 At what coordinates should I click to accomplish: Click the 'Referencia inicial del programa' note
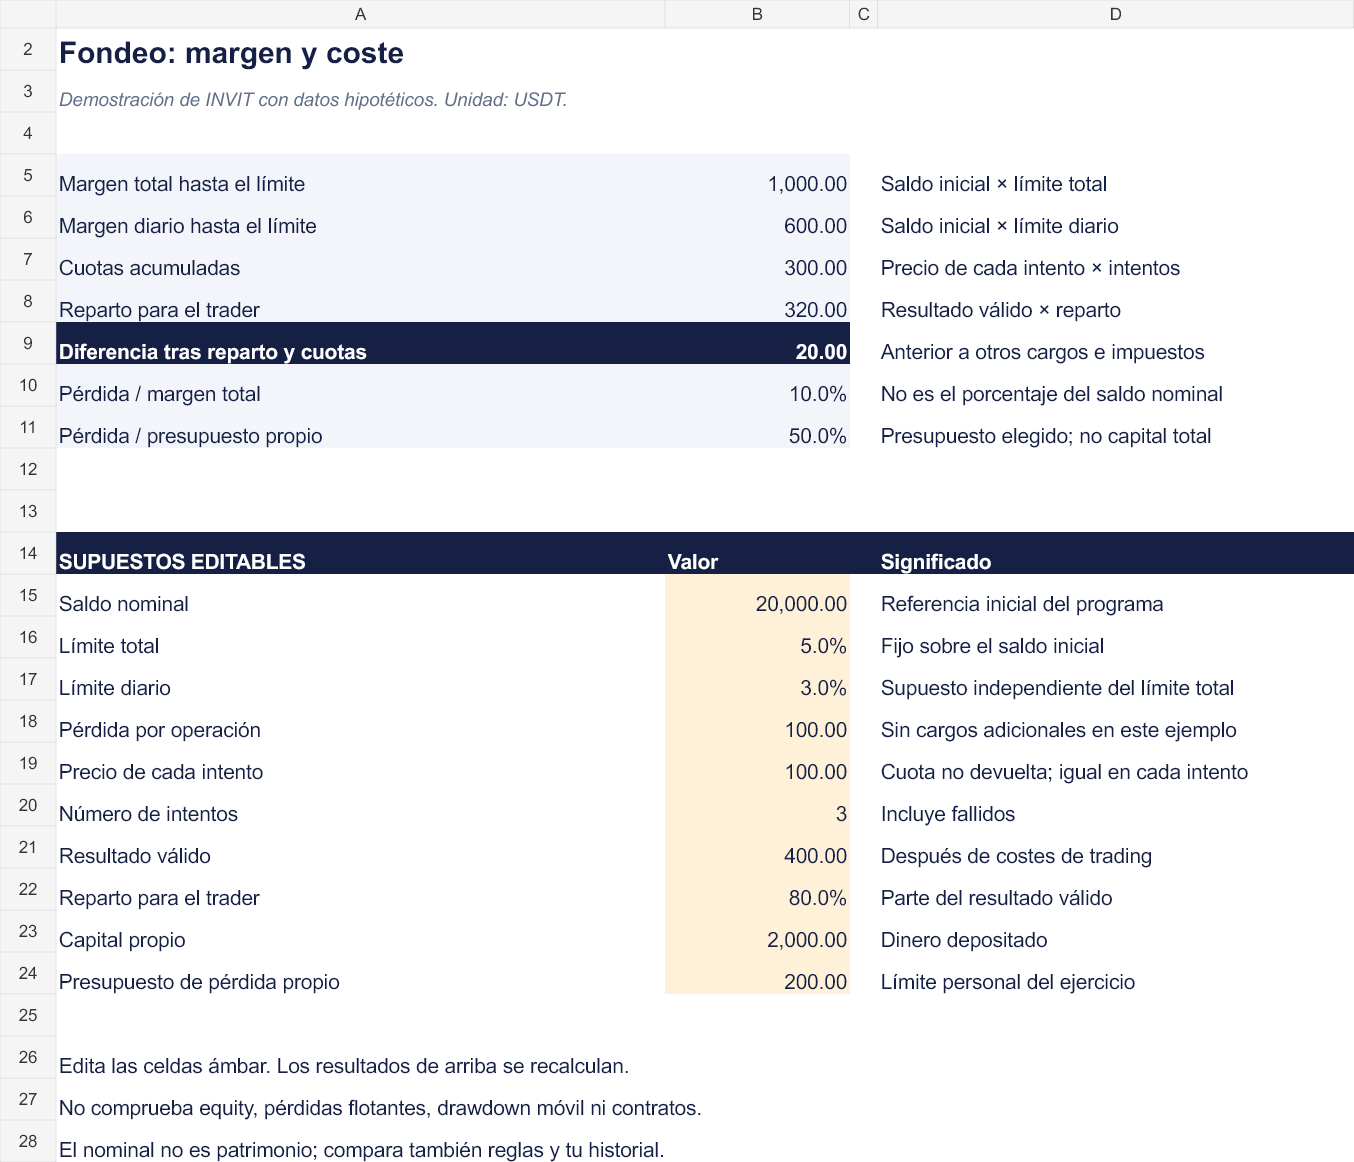[x=1022, y=604]
